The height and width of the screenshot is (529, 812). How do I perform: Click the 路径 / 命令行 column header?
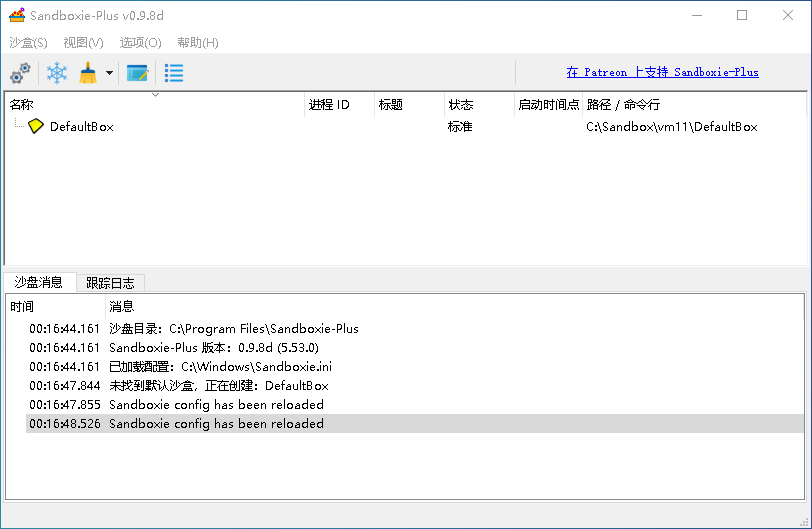pos(694,105)
